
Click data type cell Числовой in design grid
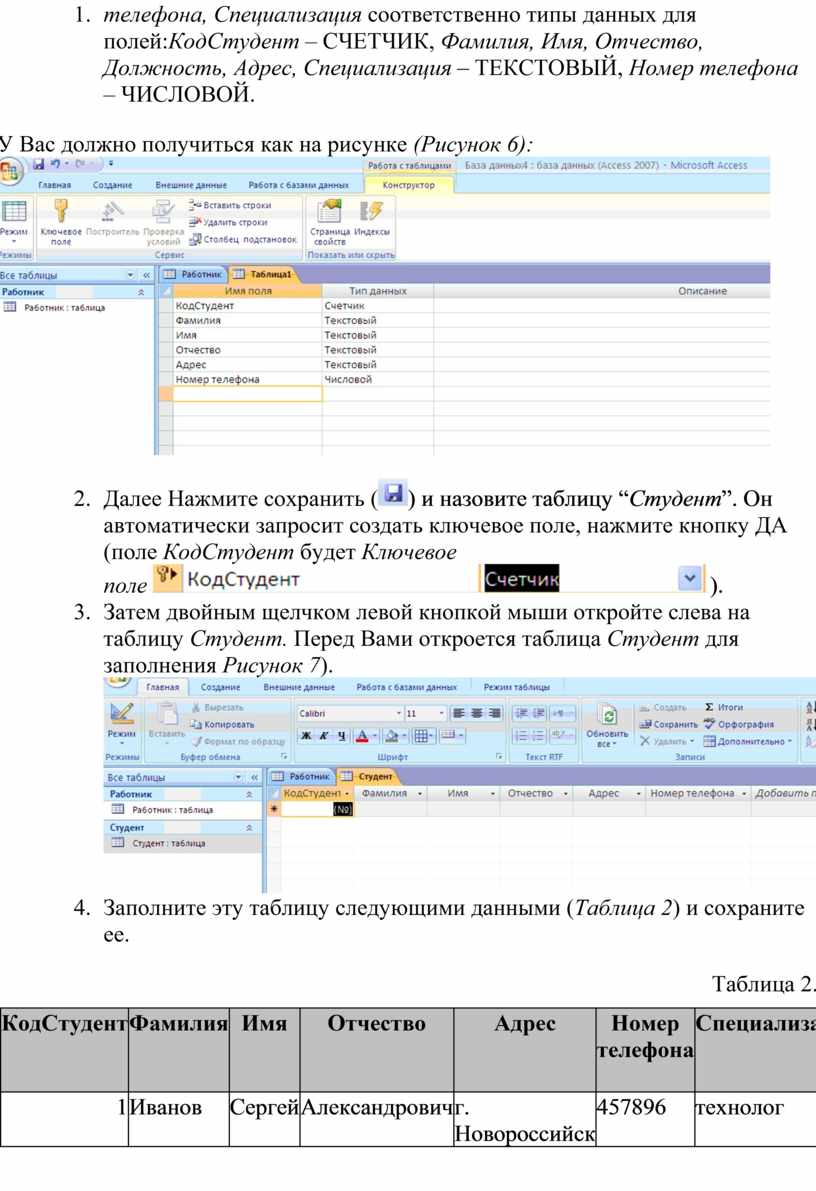click(x=378, y=379)
